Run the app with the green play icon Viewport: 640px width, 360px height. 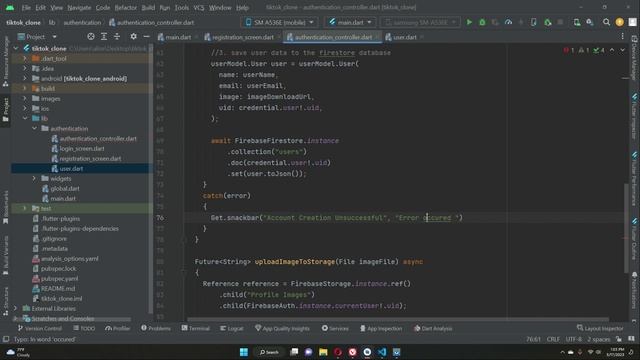pyautogui.click(x=469, y=22)
